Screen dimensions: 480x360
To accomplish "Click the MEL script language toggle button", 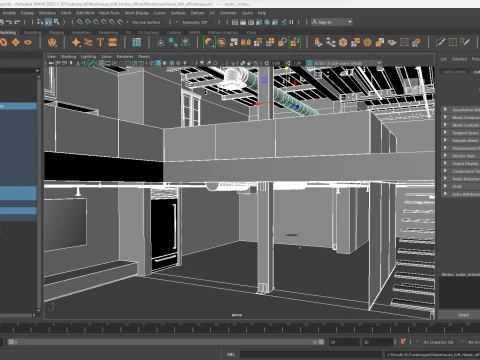I will tap(230, 354).
